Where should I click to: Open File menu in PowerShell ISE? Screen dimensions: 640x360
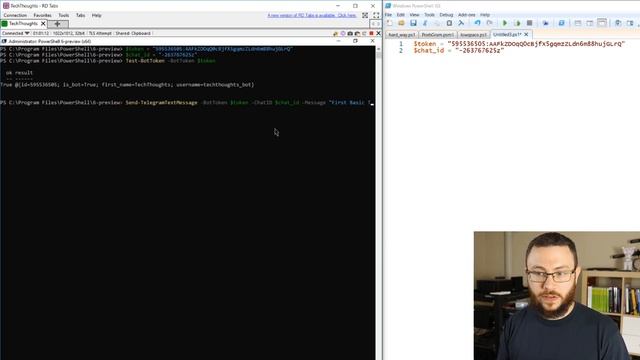pos(388,15)
